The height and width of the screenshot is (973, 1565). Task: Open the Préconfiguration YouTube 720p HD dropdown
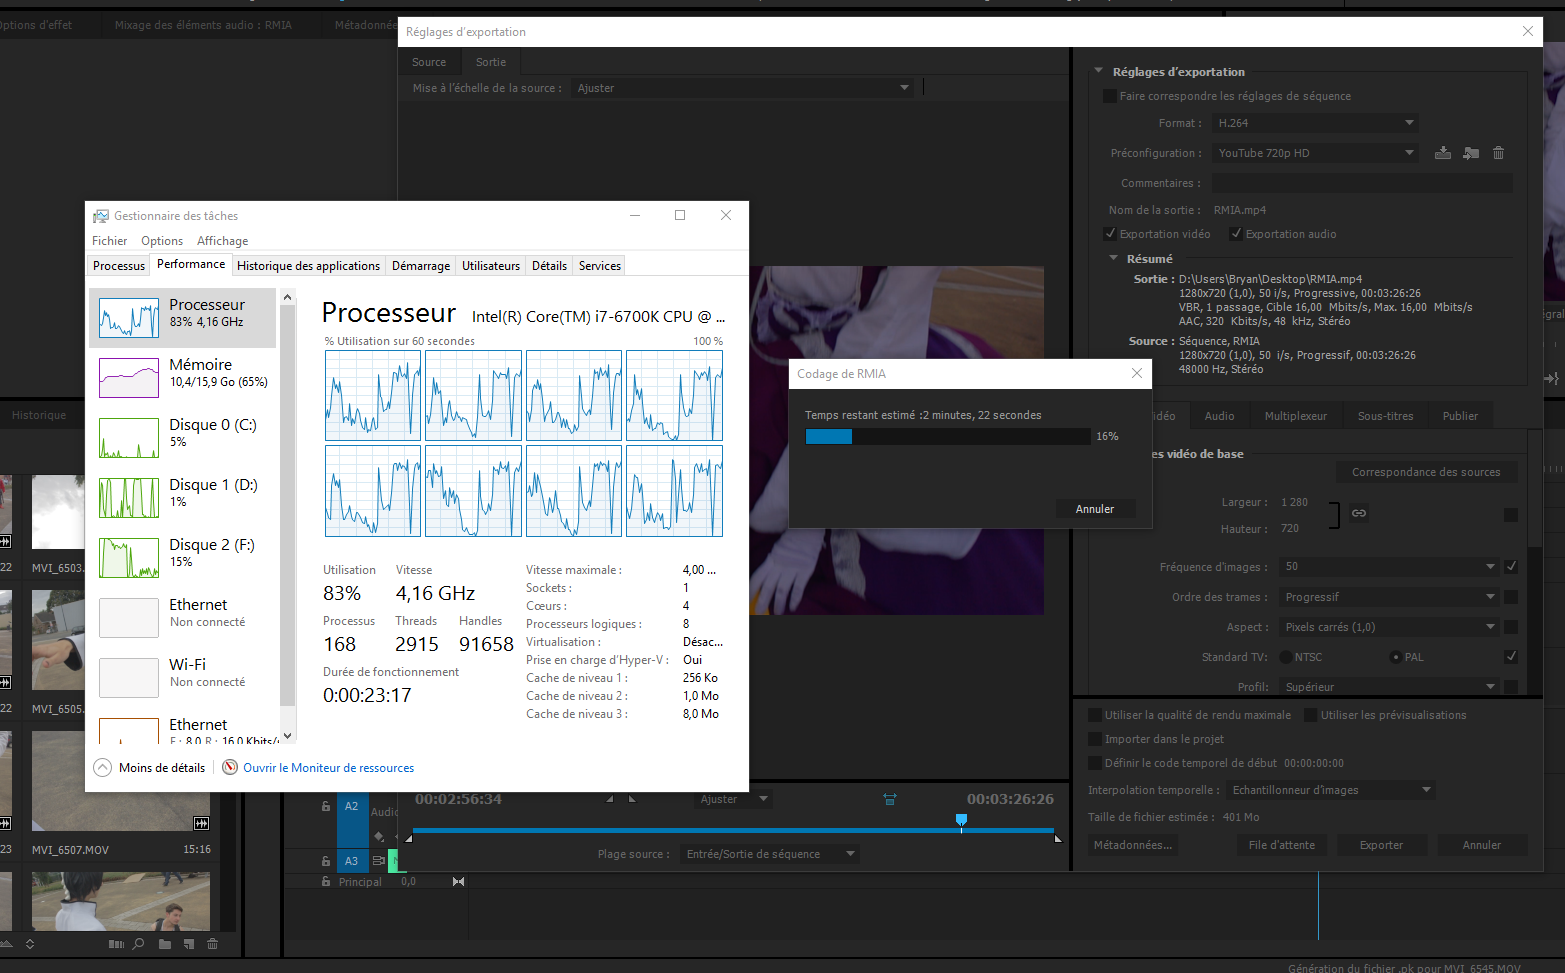(x=1315, y=153)
